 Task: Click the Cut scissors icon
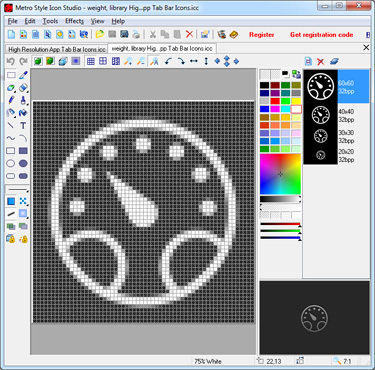tap(153, 34)
